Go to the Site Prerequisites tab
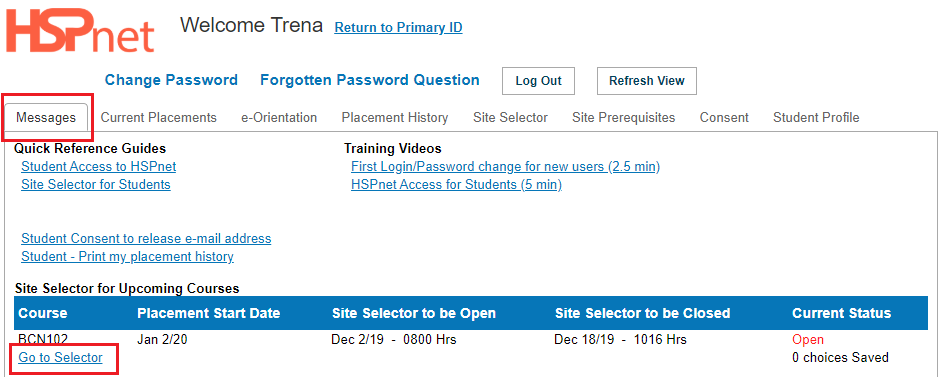Image resolution: width=943 pixels, height=377 pixels. pos(624,118)
